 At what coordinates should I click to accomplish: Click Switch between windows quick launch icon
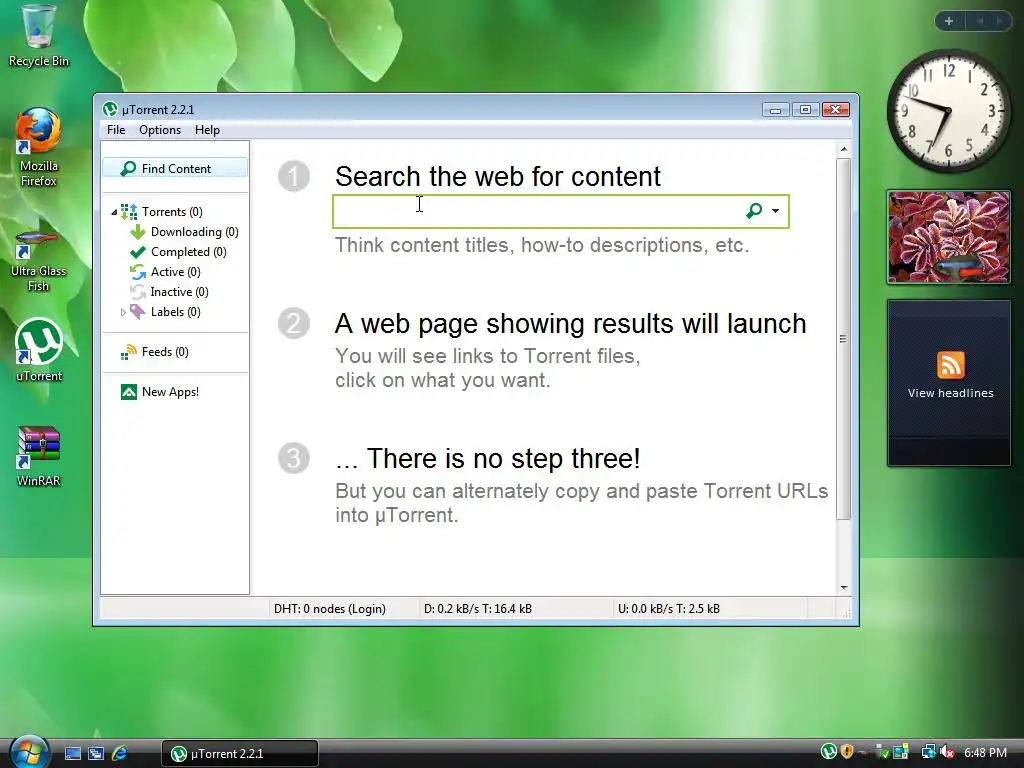[96, 754]
